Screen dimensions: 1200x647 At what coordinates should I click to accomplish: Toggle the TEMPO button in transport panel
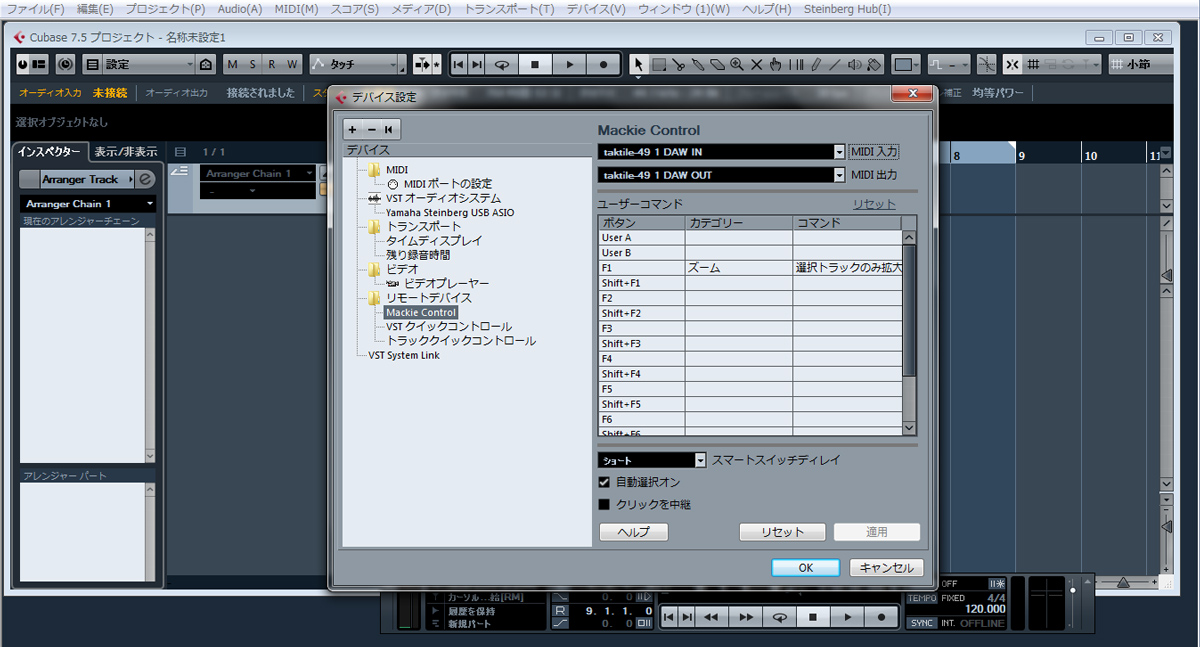[x=922, y=598]
